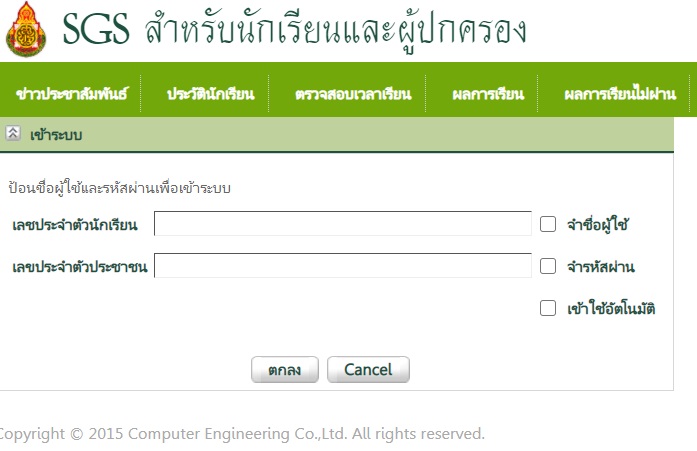Click the Copyright 2015 Computer Engineering footer text
This screenshot has height=451, width=697.
pos(242,433)
